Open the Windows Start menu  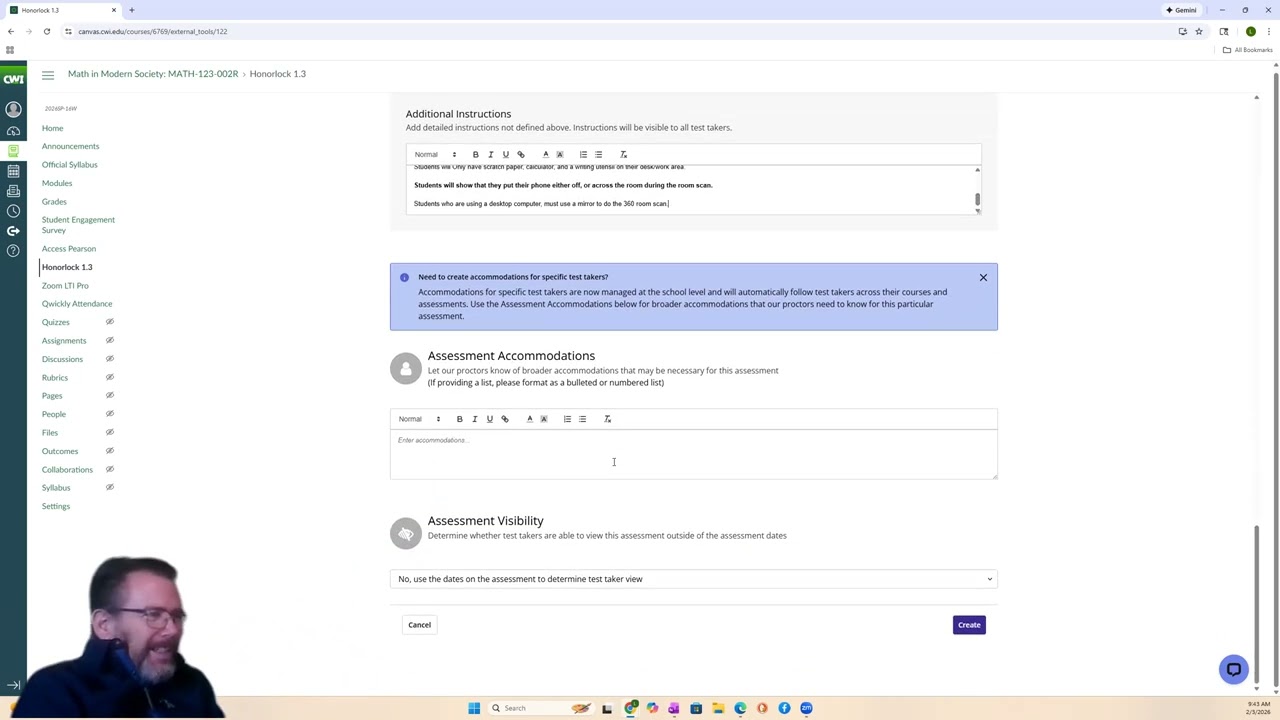coord(474,708)
